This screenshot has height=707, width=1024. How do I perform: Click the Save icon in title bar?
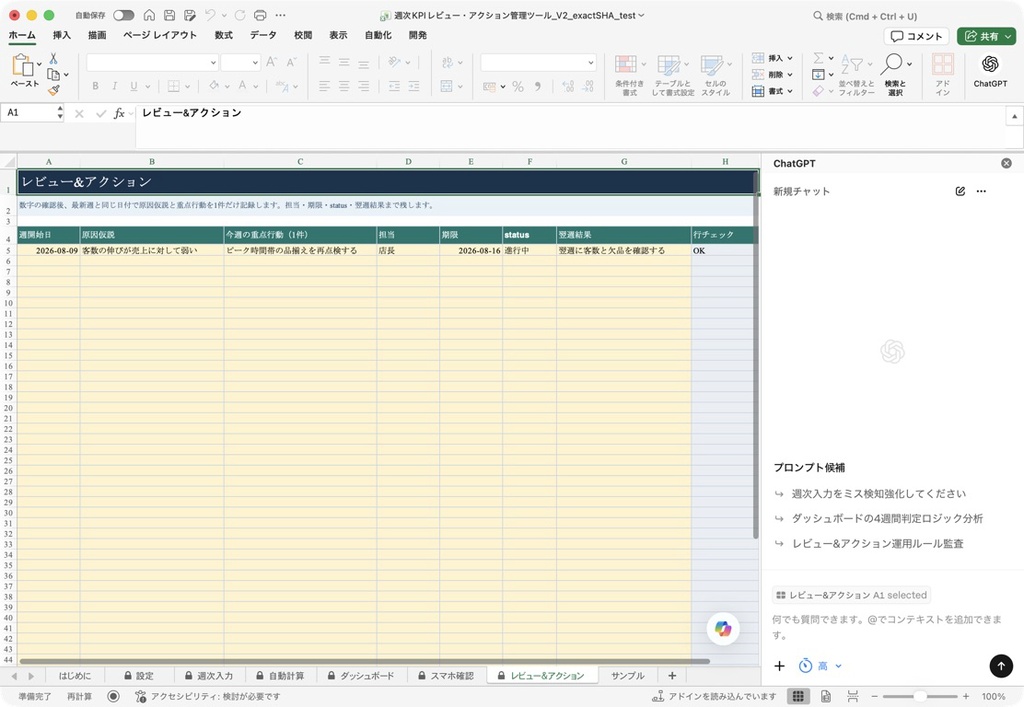(169, 15)
